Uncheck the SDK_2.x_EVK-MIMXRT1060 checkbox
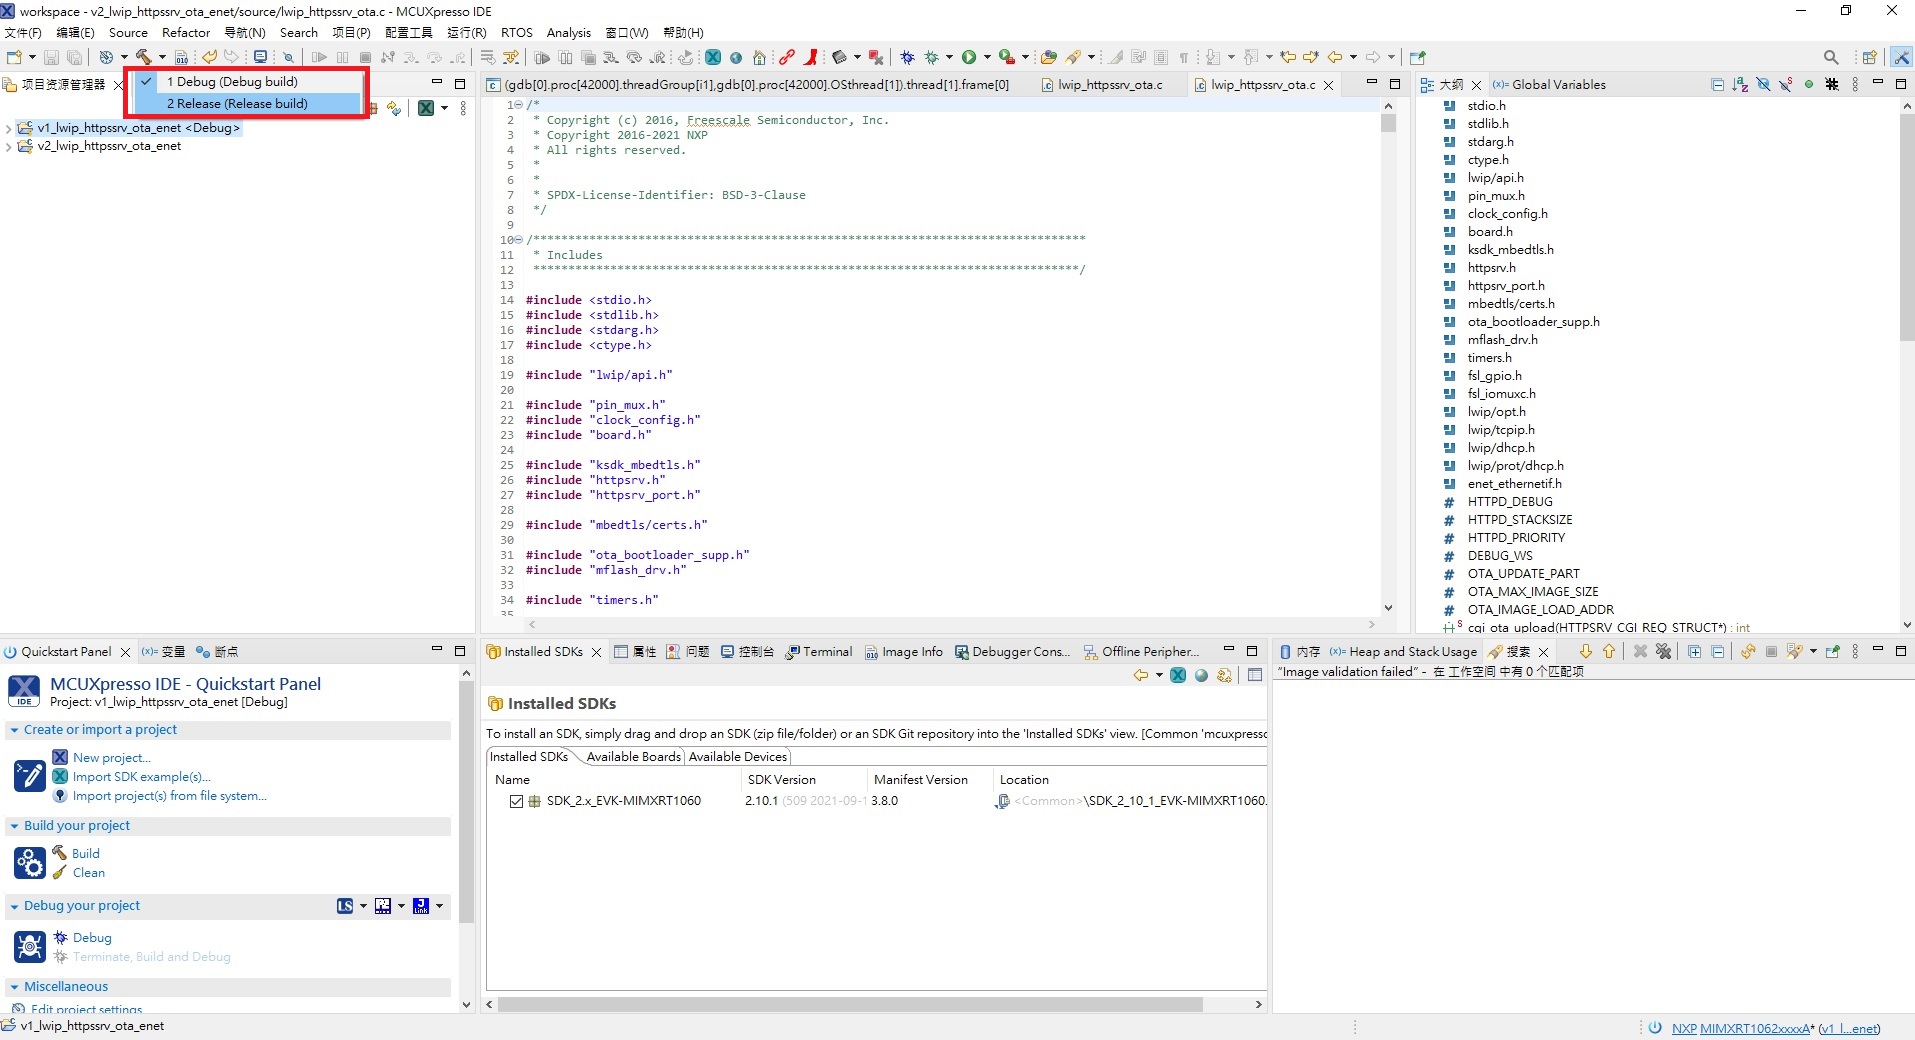 pyautogui.click(x=516, y=801)
